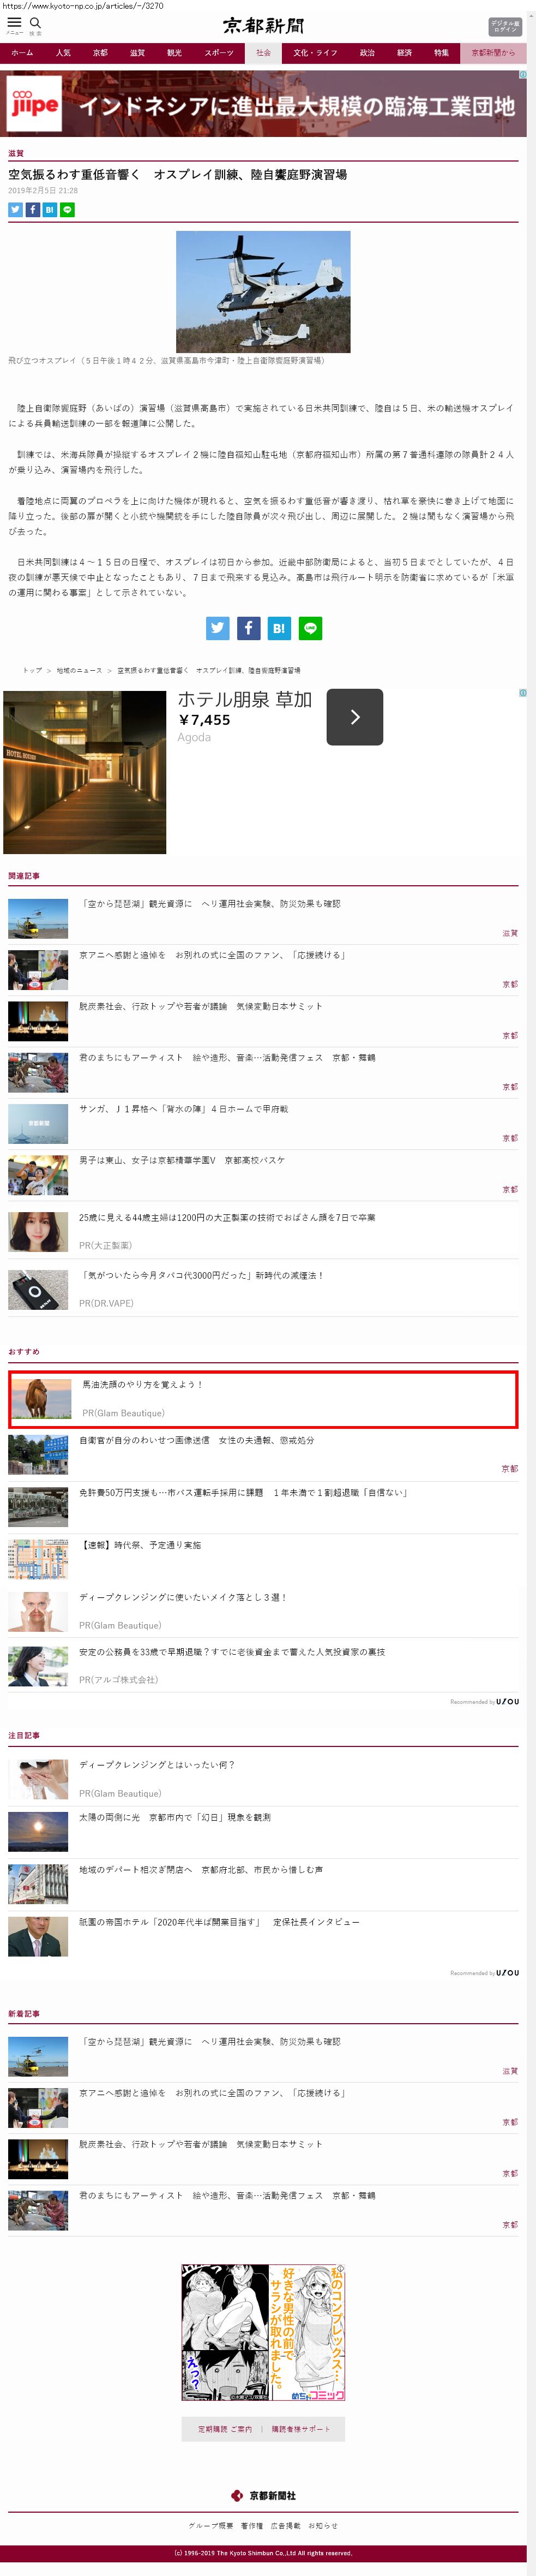Screen dimensions: 536x2576
Task: Click the 地域のニュース breadcrumb link
Action: pos(79,671)
